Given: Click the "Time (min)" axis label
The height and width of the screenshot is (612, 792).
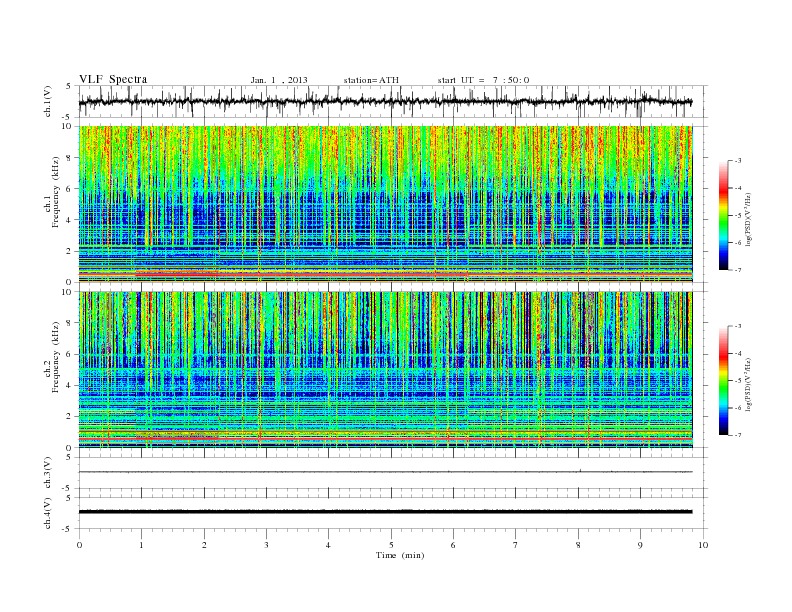Looking at the screenshot, I should point(400,555).
